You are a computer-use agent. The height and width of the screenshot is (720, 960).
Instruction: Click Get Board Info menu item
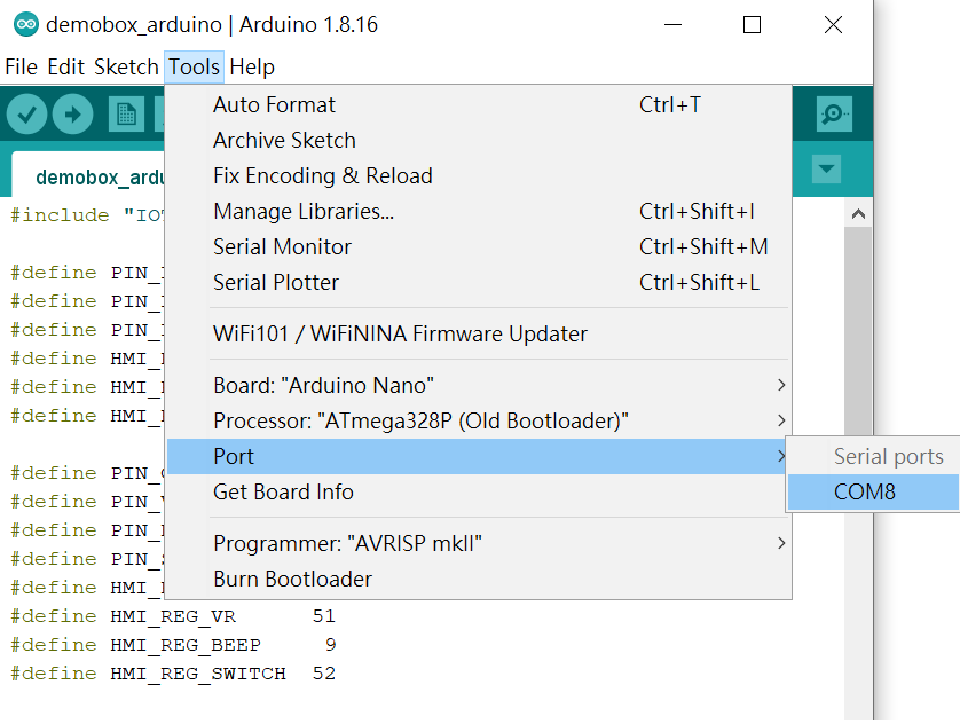point(283,492)
